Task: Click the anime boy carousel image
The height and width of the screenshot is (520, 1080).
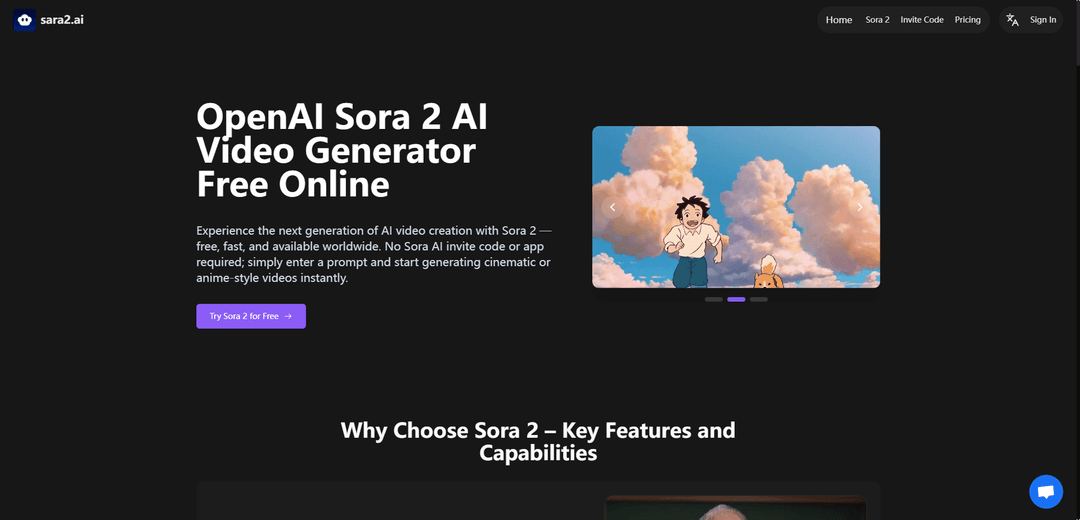Action: tap(736, 207)
